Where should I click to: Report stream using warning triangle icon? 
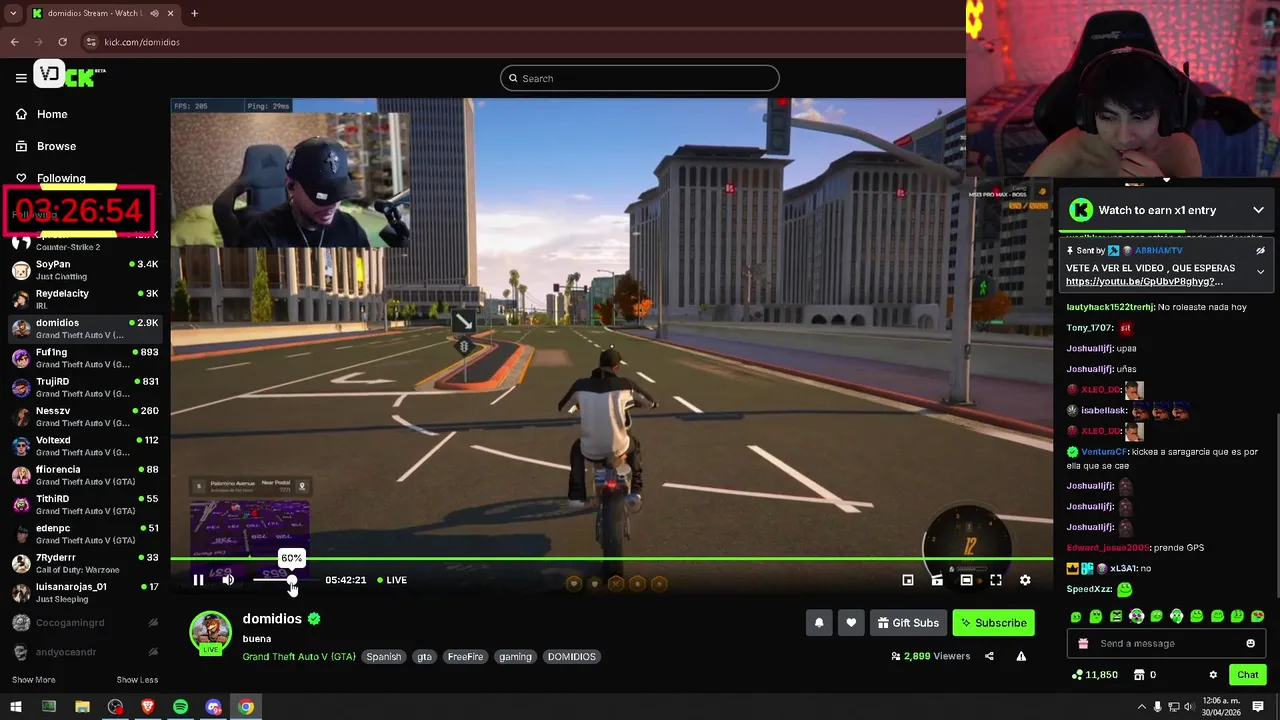[1021, 656]
